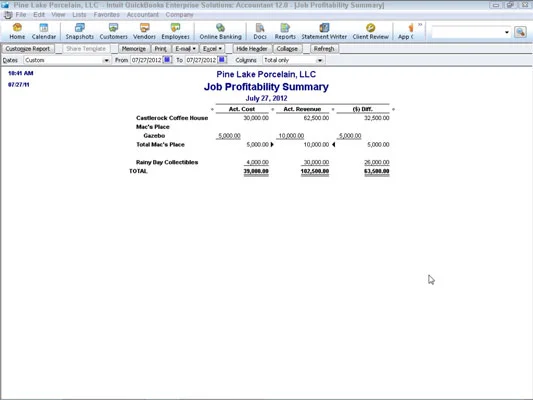Print the report
This screenshot has height=400, width=533.
161,49
